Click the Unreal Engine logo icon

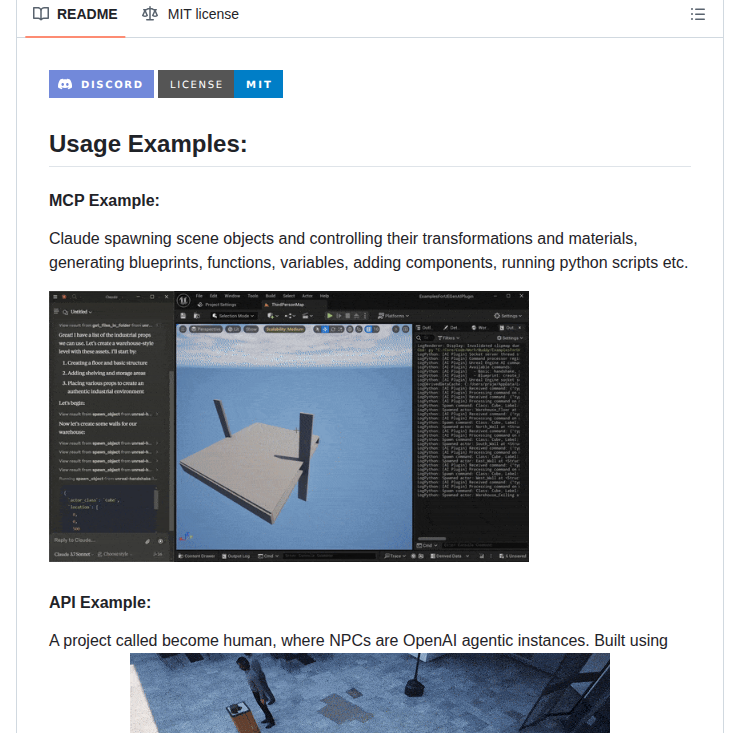click(x=184, y=299)
